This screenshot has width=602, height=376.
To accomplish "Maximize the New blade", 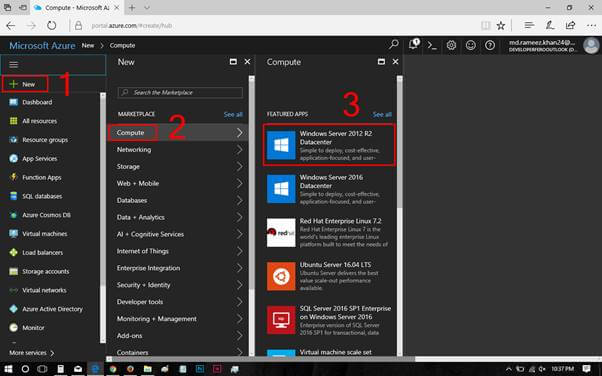I will click(x=233, y=62).
